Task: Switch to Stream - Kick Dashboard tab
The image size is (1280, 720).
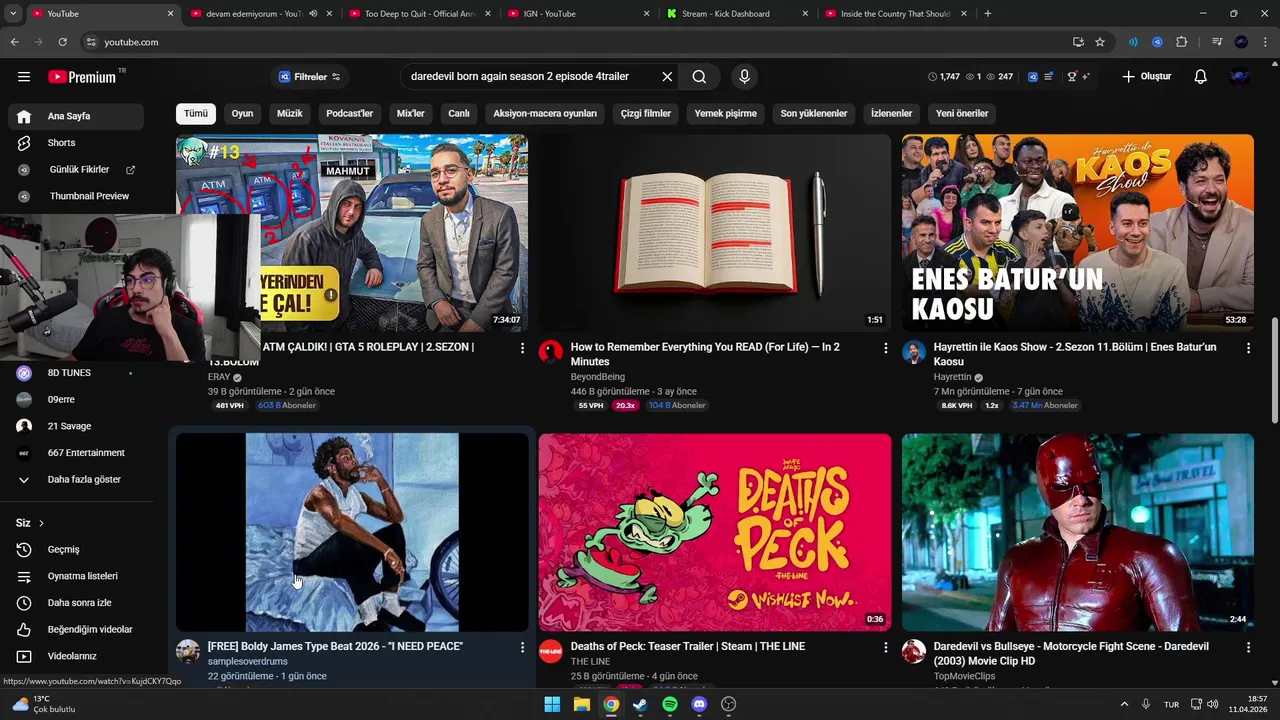Action: [738, 14]
